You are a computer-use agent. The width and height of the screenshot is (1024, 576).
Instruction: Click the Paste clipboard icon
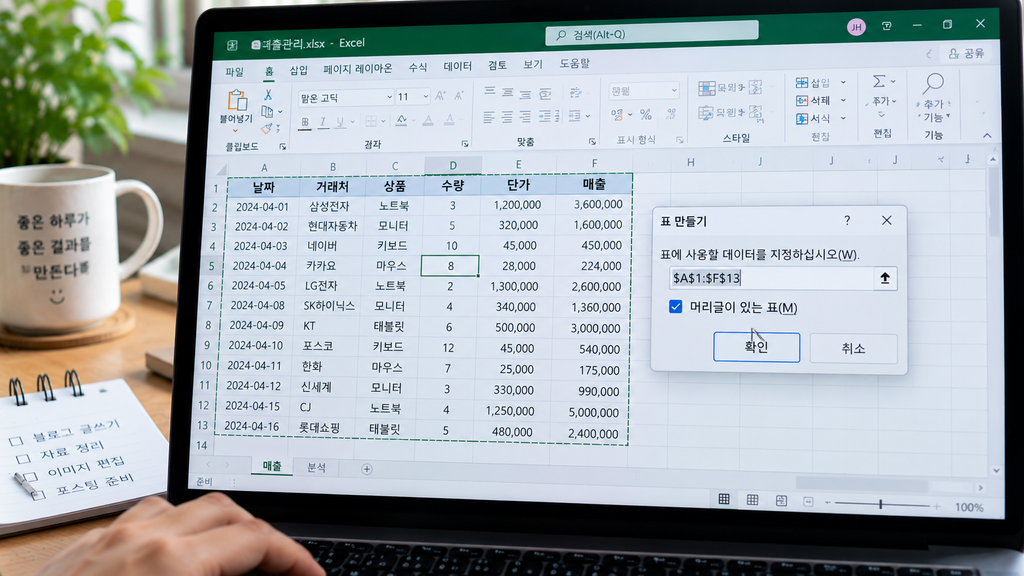237,100
